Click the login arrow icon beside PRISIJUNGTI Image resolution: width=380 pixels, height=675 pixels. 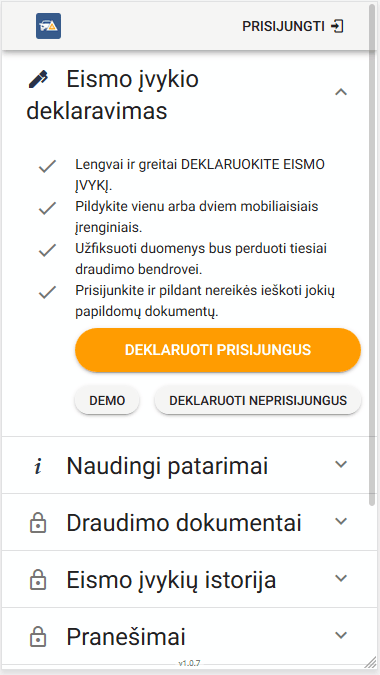[x=337, y=26]
